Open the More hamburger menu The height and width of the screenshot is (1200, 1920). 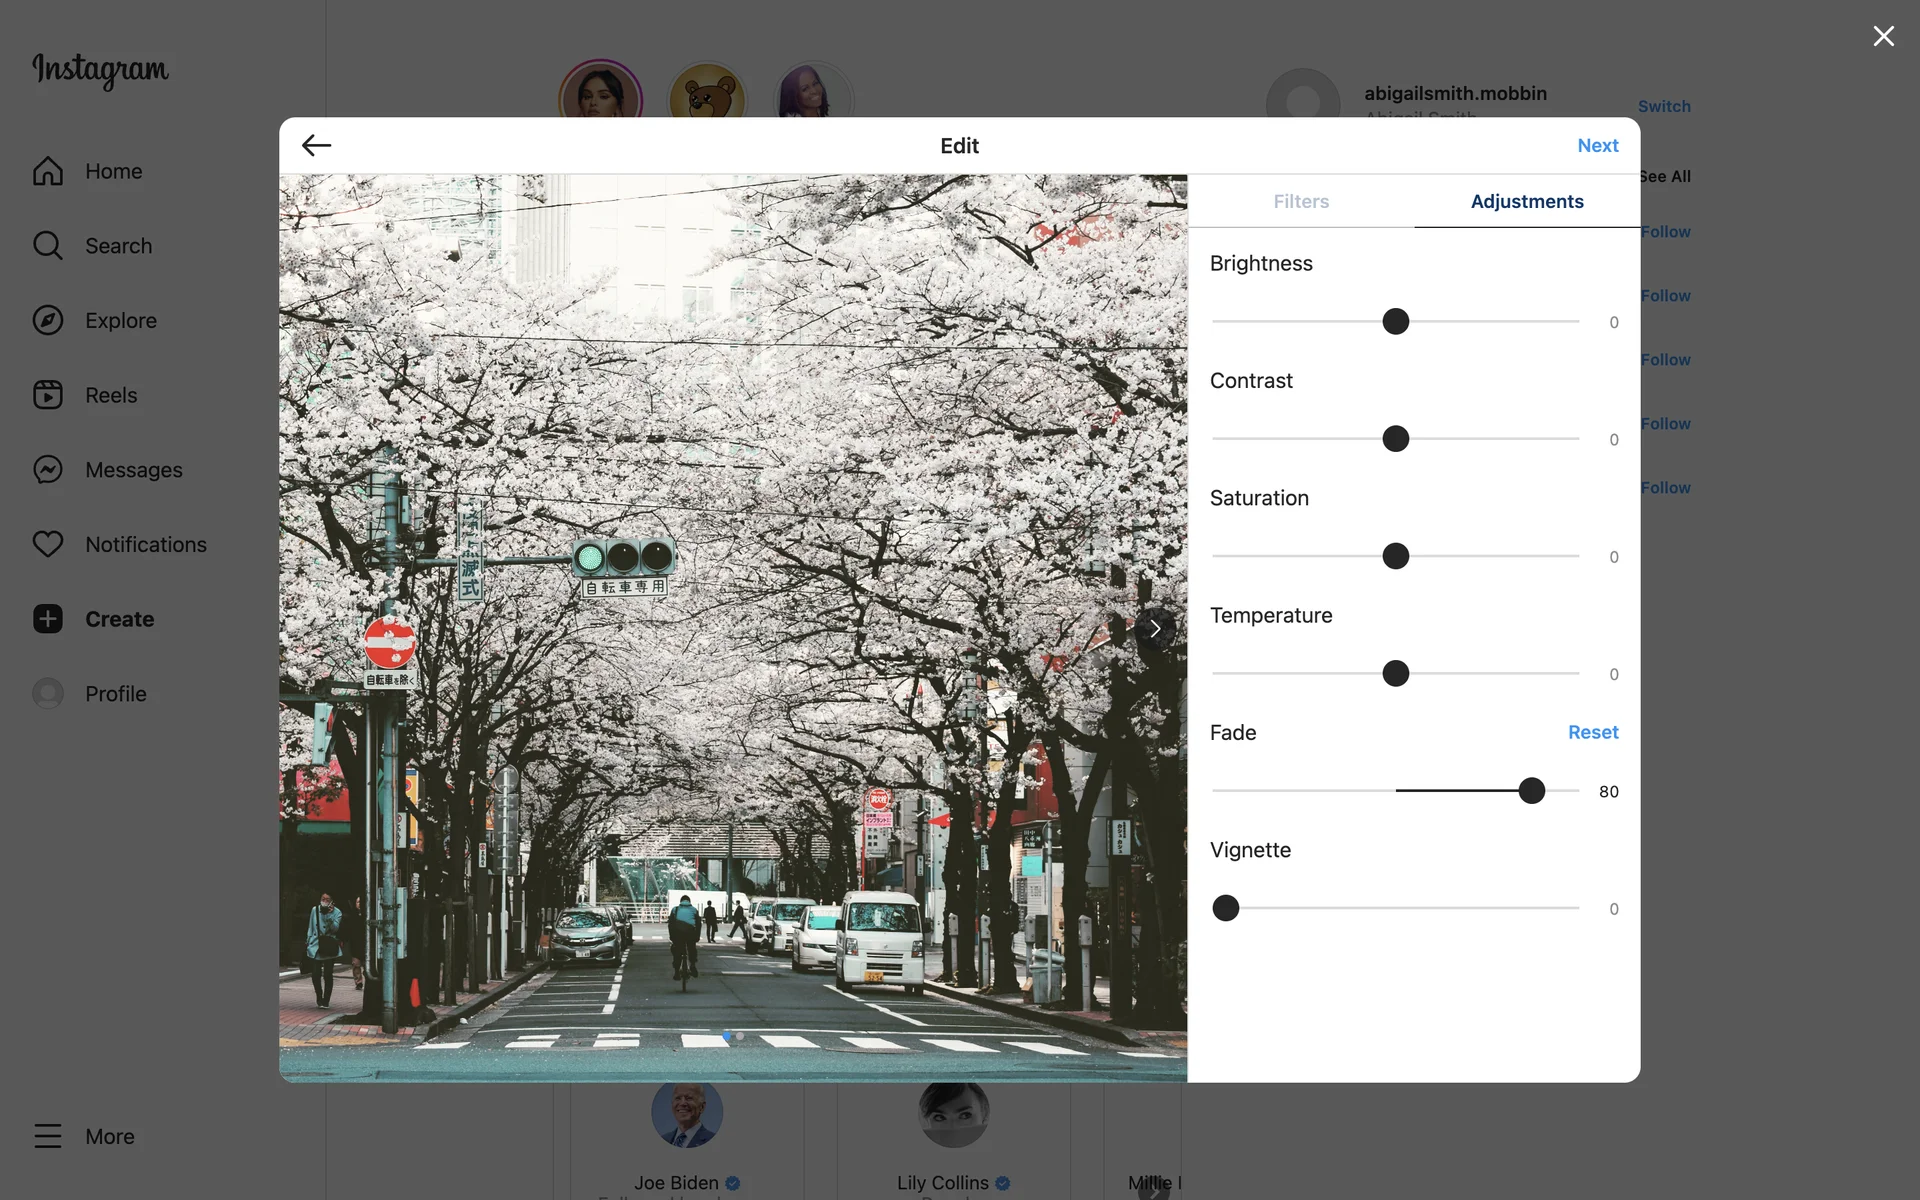pyautogui.click(x=47, y=1136)
